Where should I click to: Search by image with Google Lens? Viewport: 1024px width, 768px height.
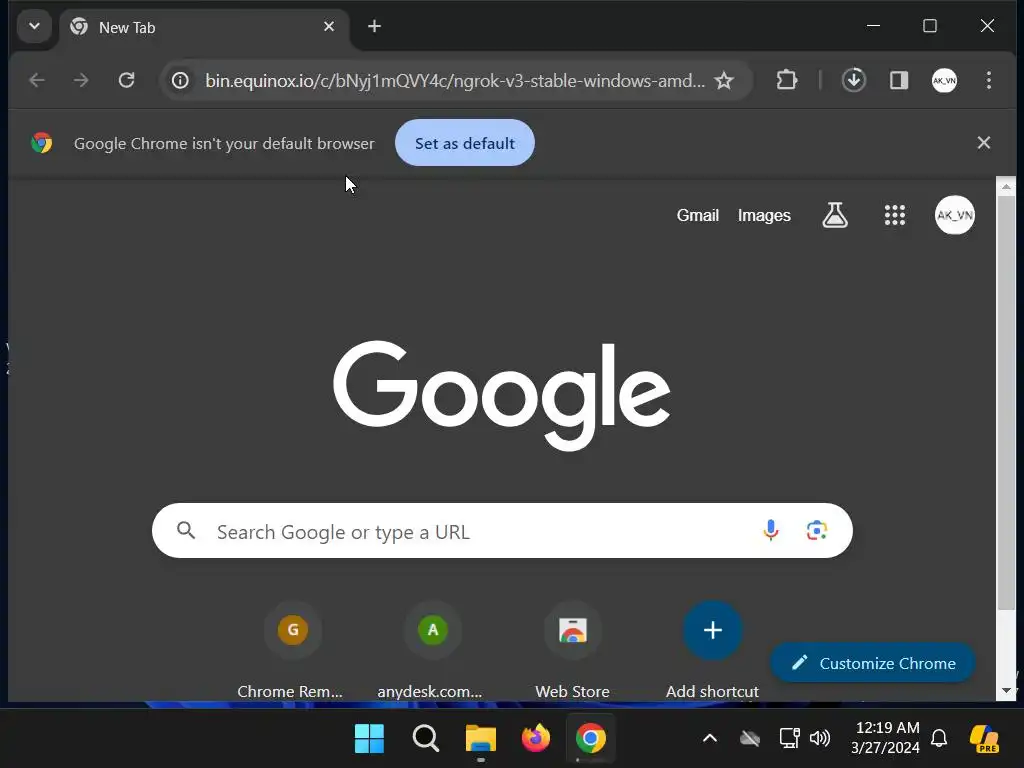tap(816, 530)
